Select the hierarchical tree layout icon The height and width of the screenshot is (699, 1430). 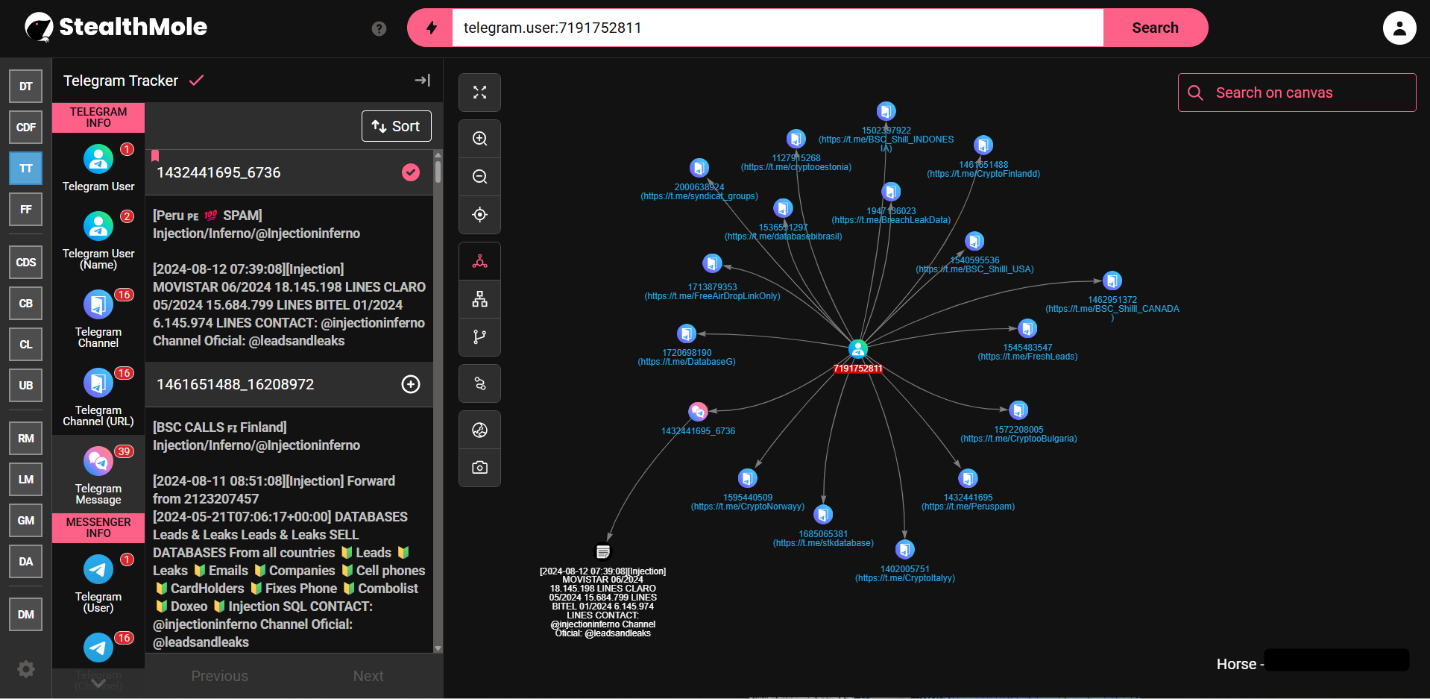(480, 299)
